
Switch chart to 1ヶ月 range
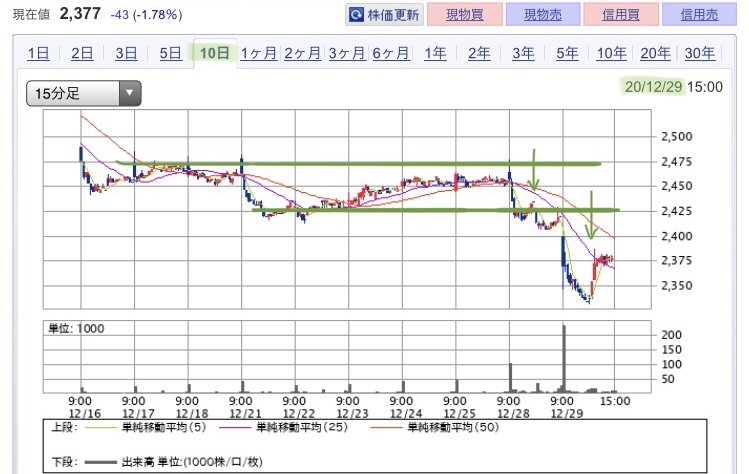click(x=258, y=53)
